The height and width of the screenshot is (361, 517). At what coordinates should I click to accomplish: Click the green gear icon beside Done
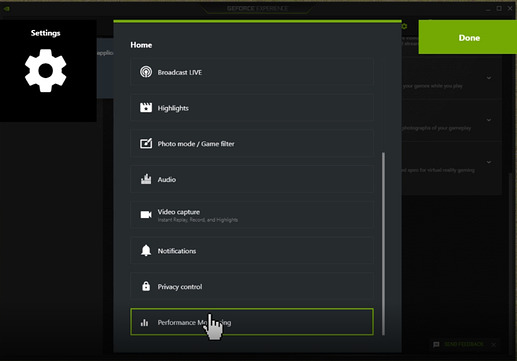pos(404,26)
